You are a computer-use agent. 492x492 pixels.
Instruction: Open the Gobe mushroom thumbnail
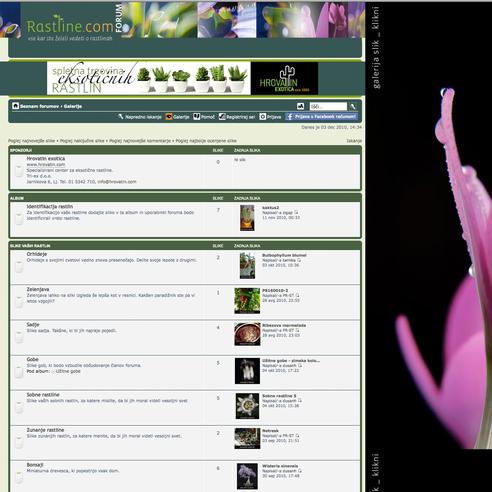pyautogui.click(x=247, y=371)
